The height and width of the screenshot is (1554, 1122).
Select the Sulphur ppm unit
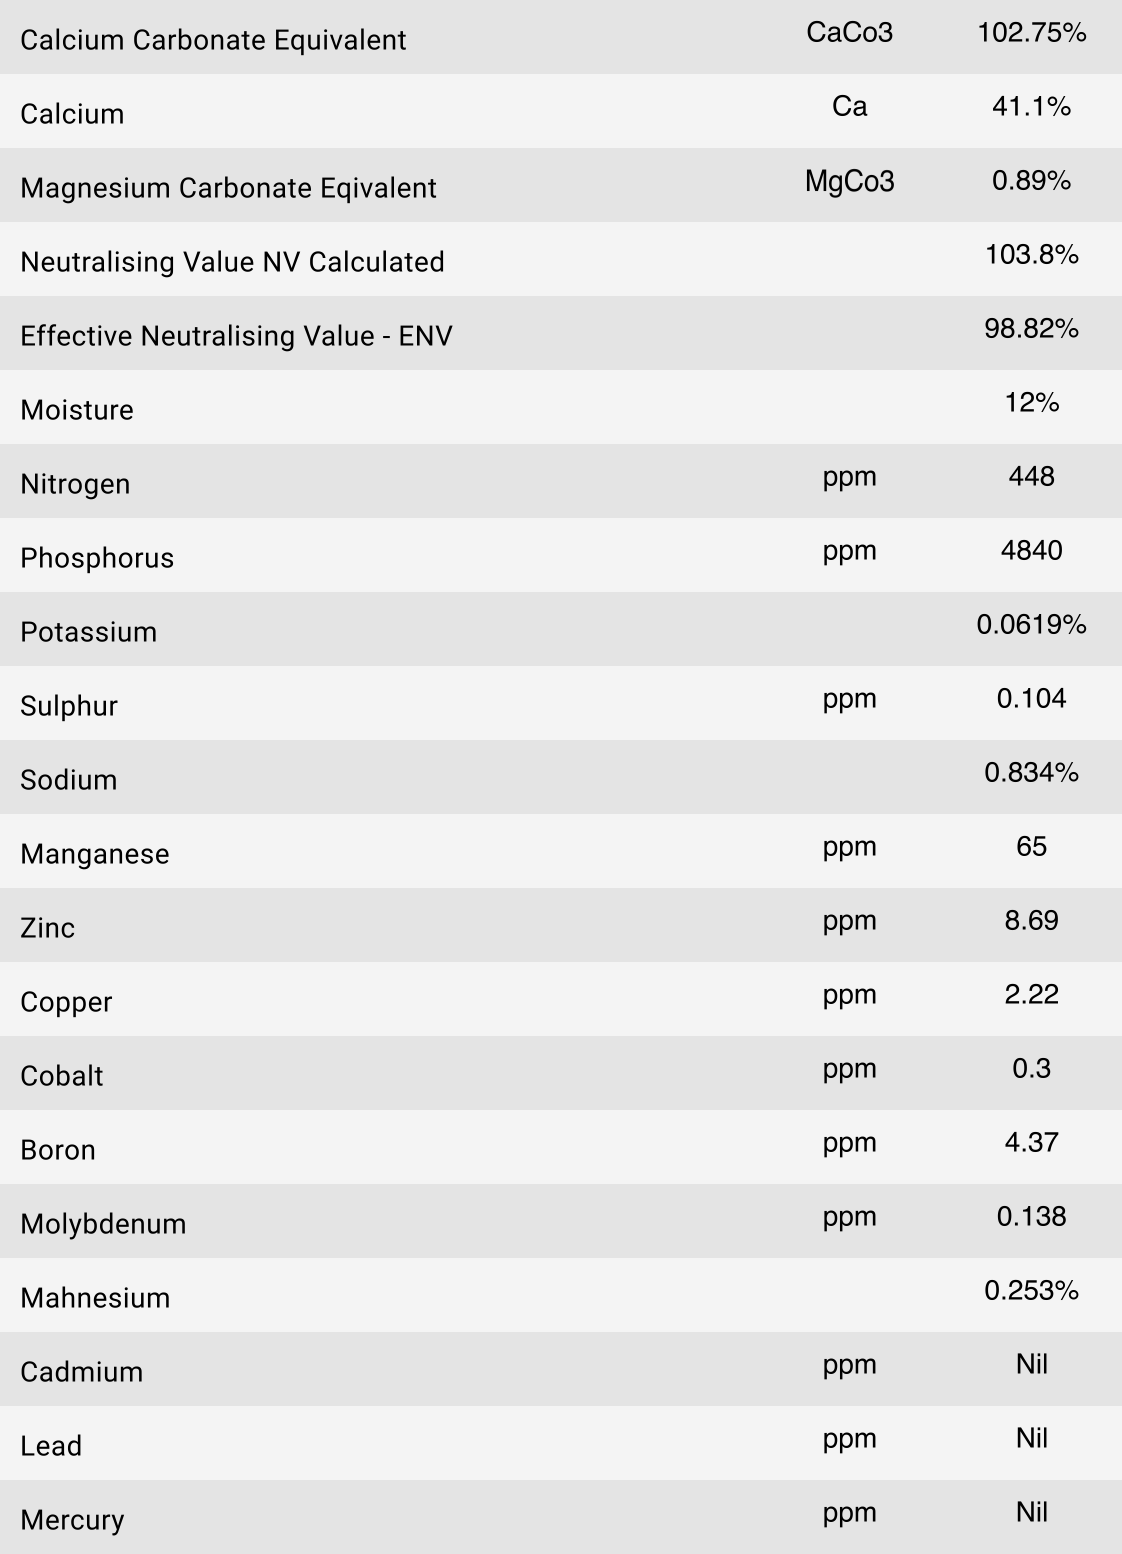click(x=849, y=699)
